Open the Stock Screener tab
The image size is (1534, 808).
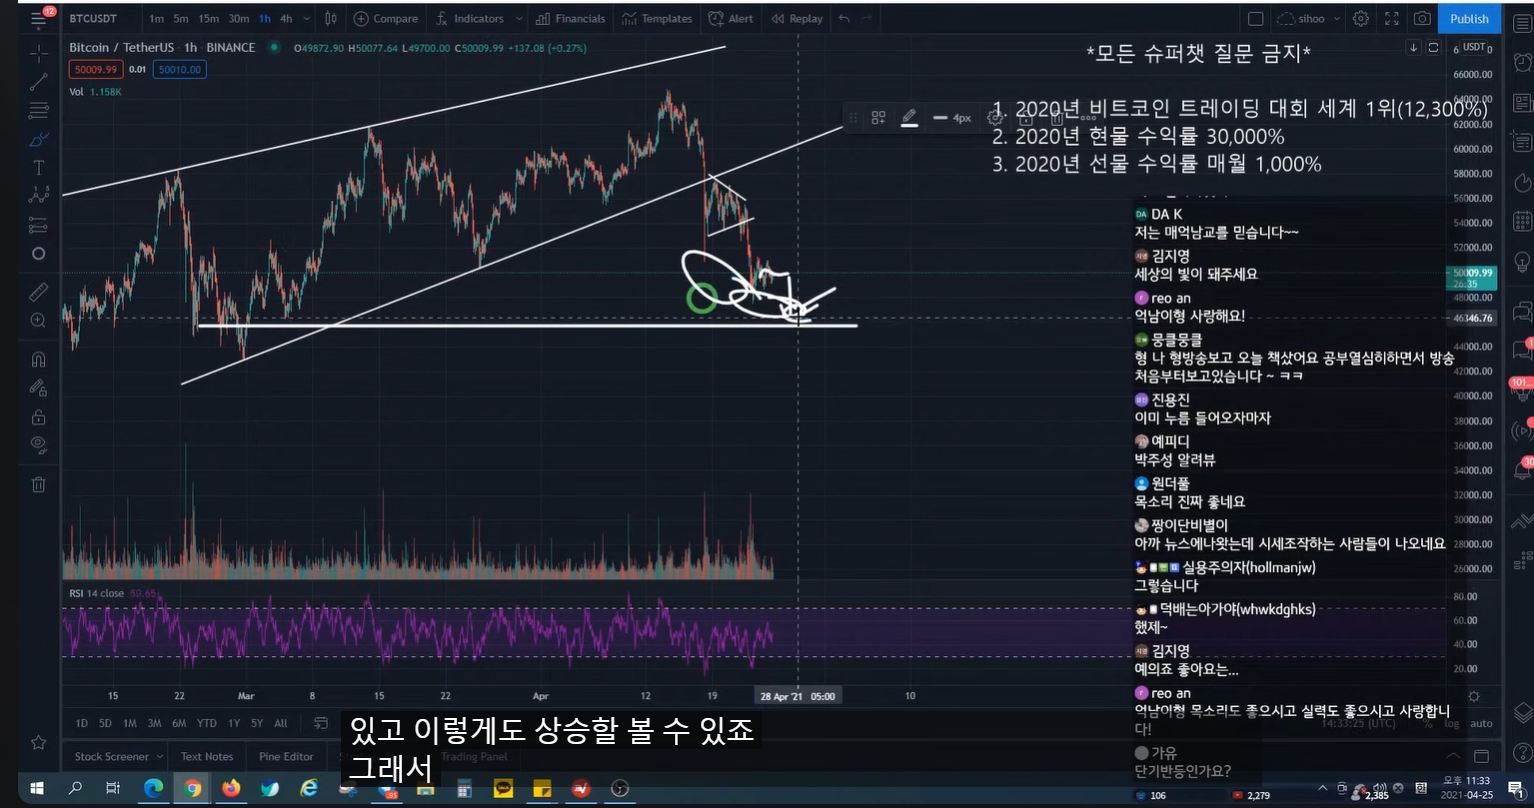click(x=111, y=756)
